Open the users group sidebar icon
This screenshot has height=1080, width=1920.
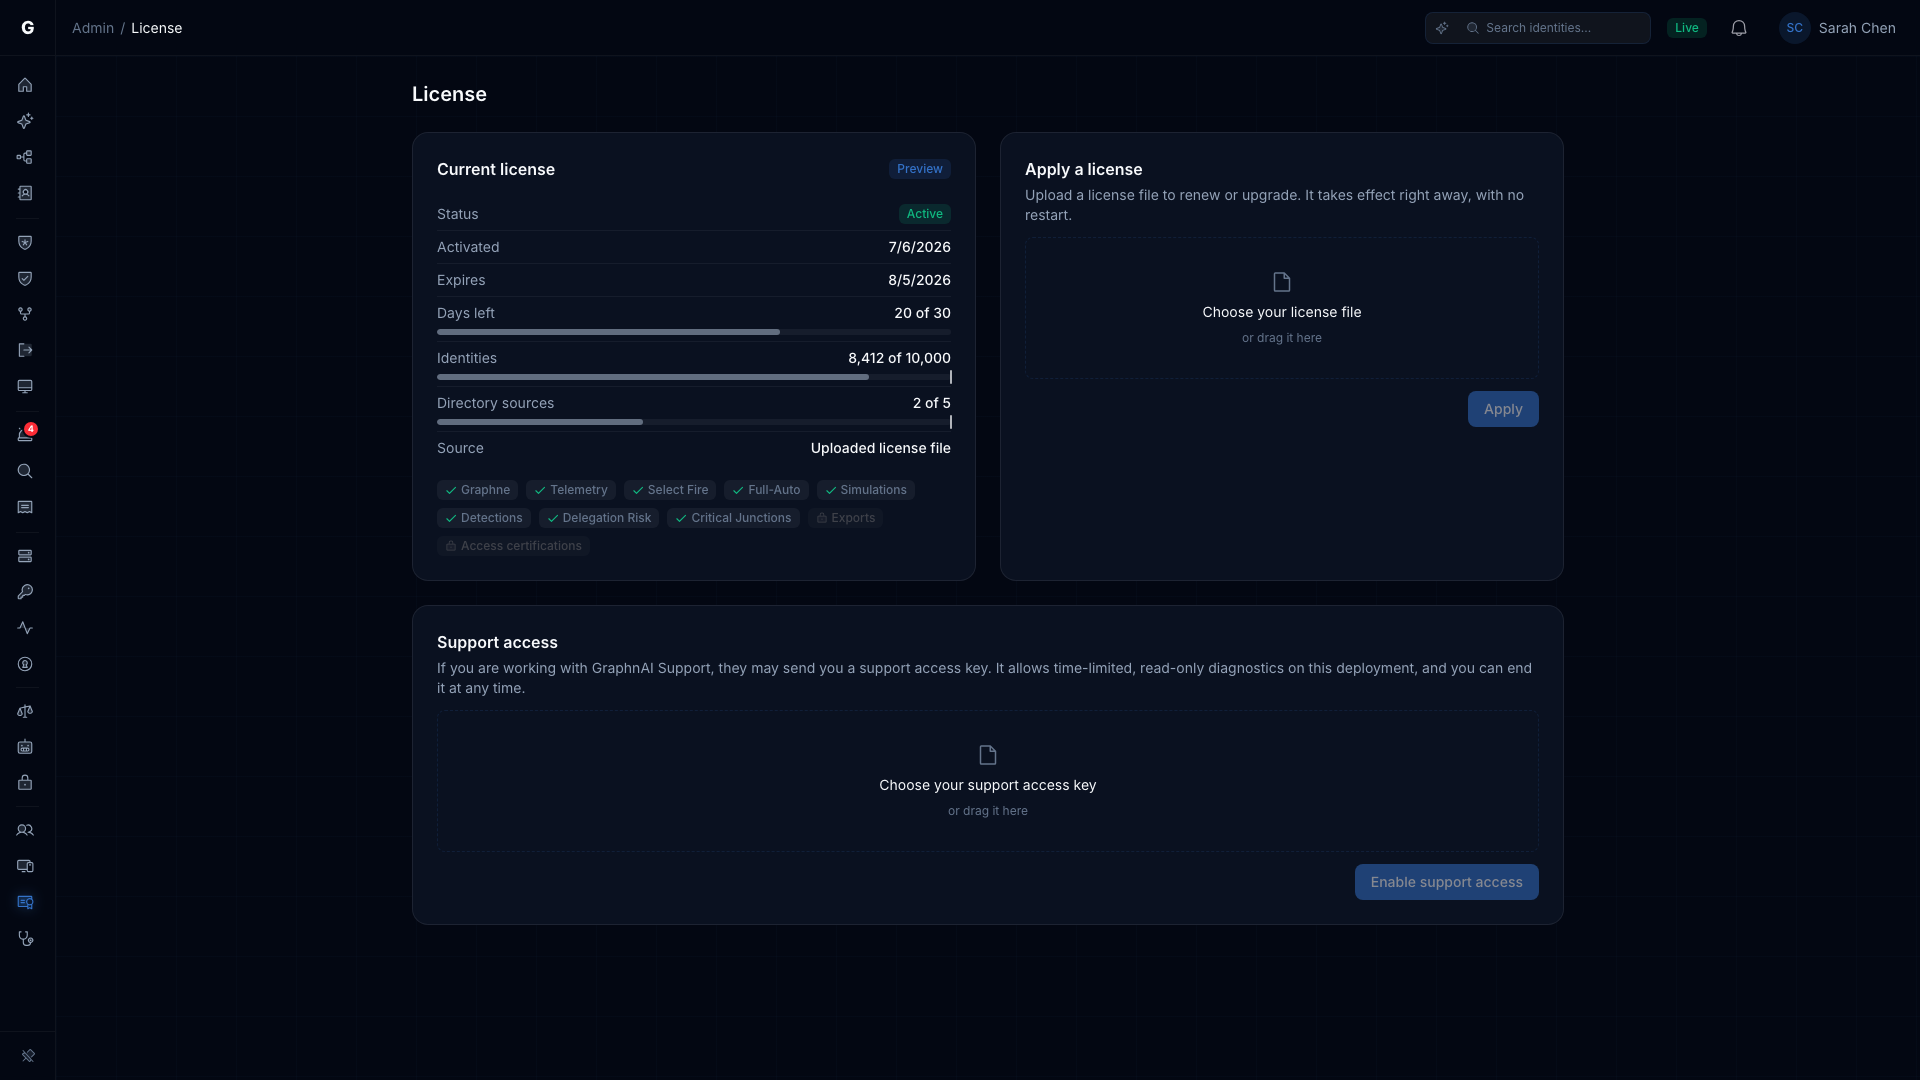[x=25, y=830]
